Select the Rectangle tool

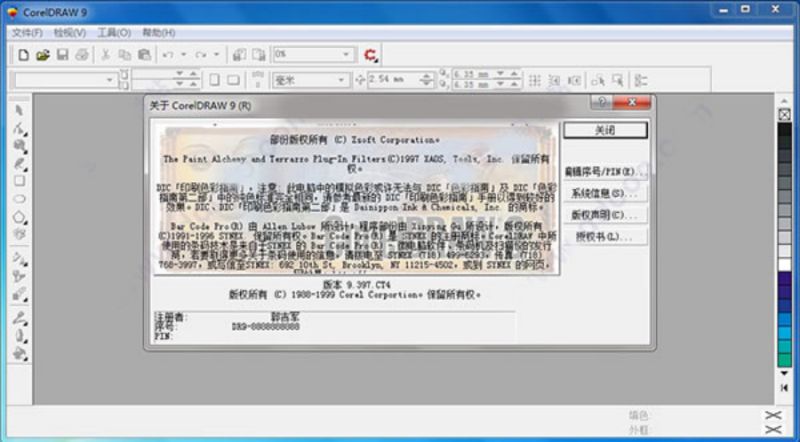click(x=19, y=181)
